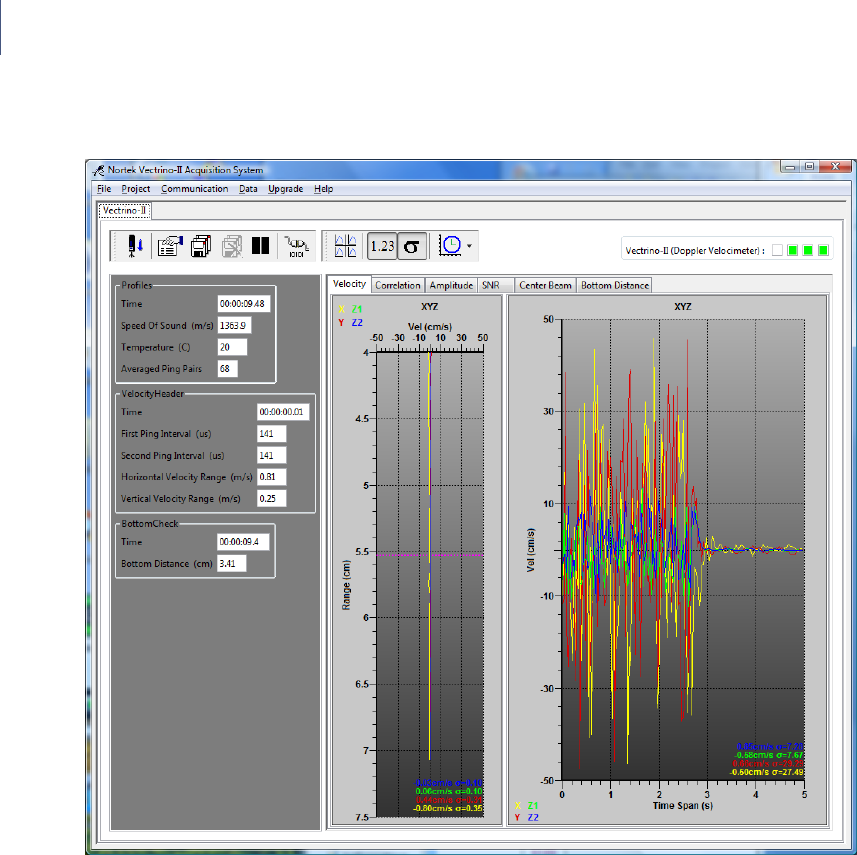
Task: Select the Center Beam tab
Action: [x=545, y=285]
